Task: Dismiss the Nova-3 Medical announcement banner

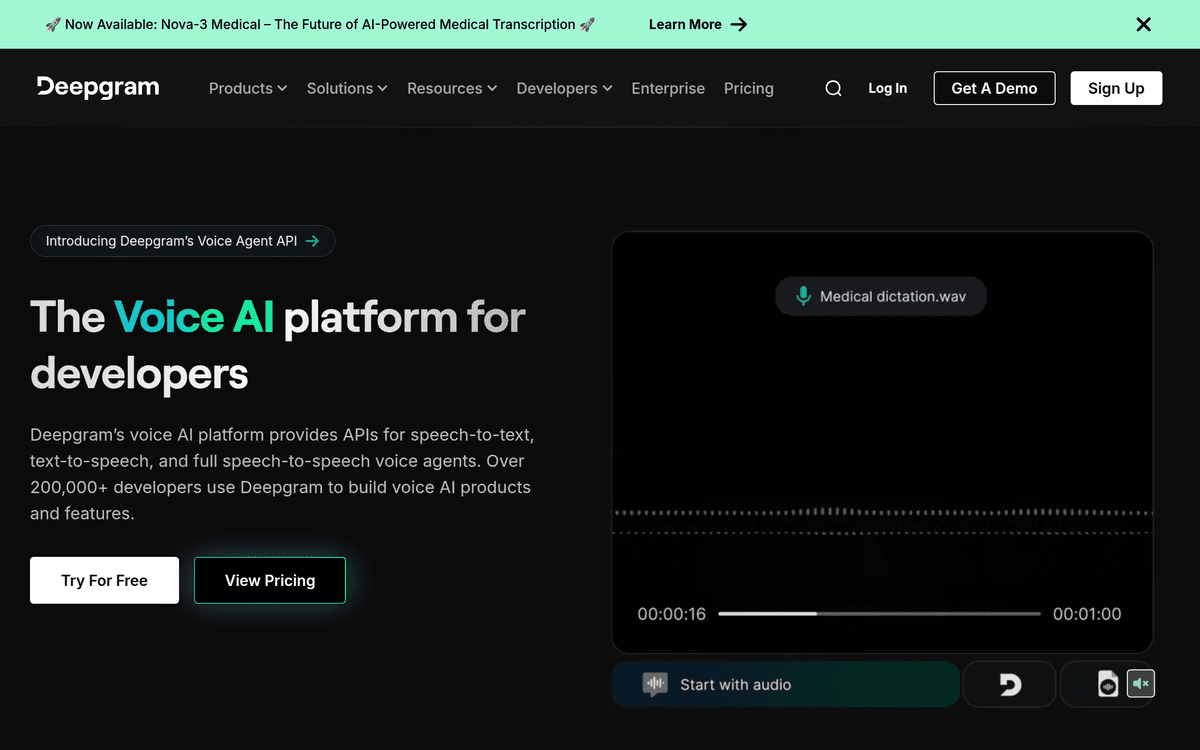Action: pyautogui.click(x=1143, y=24)
